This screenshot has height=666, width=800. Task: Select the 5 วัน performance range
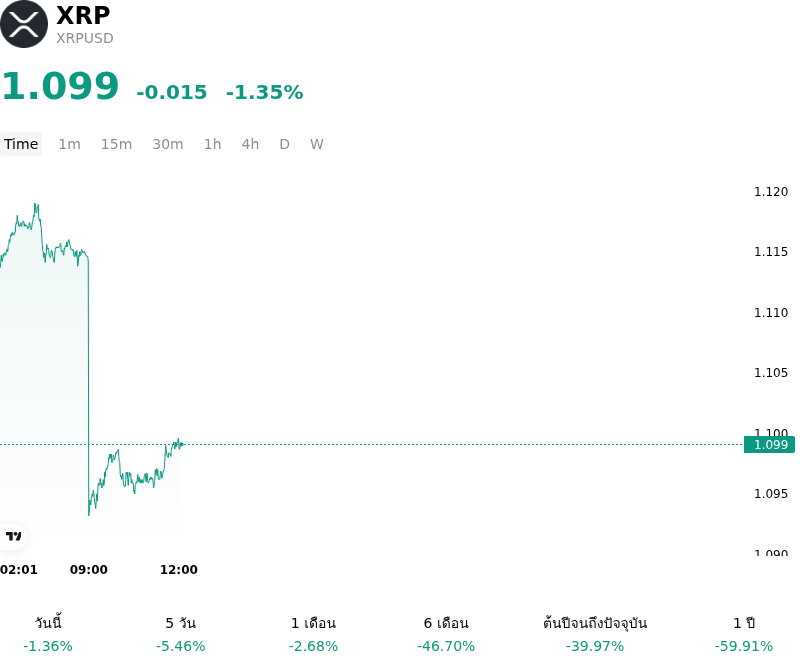[x=181, y=634]
